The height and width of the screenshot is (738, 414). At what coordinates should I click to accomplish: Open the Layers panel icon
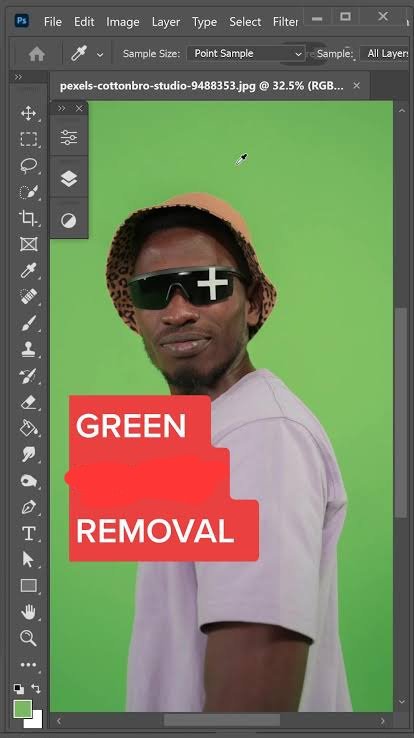pyautogui.click(x=69, y=178)
